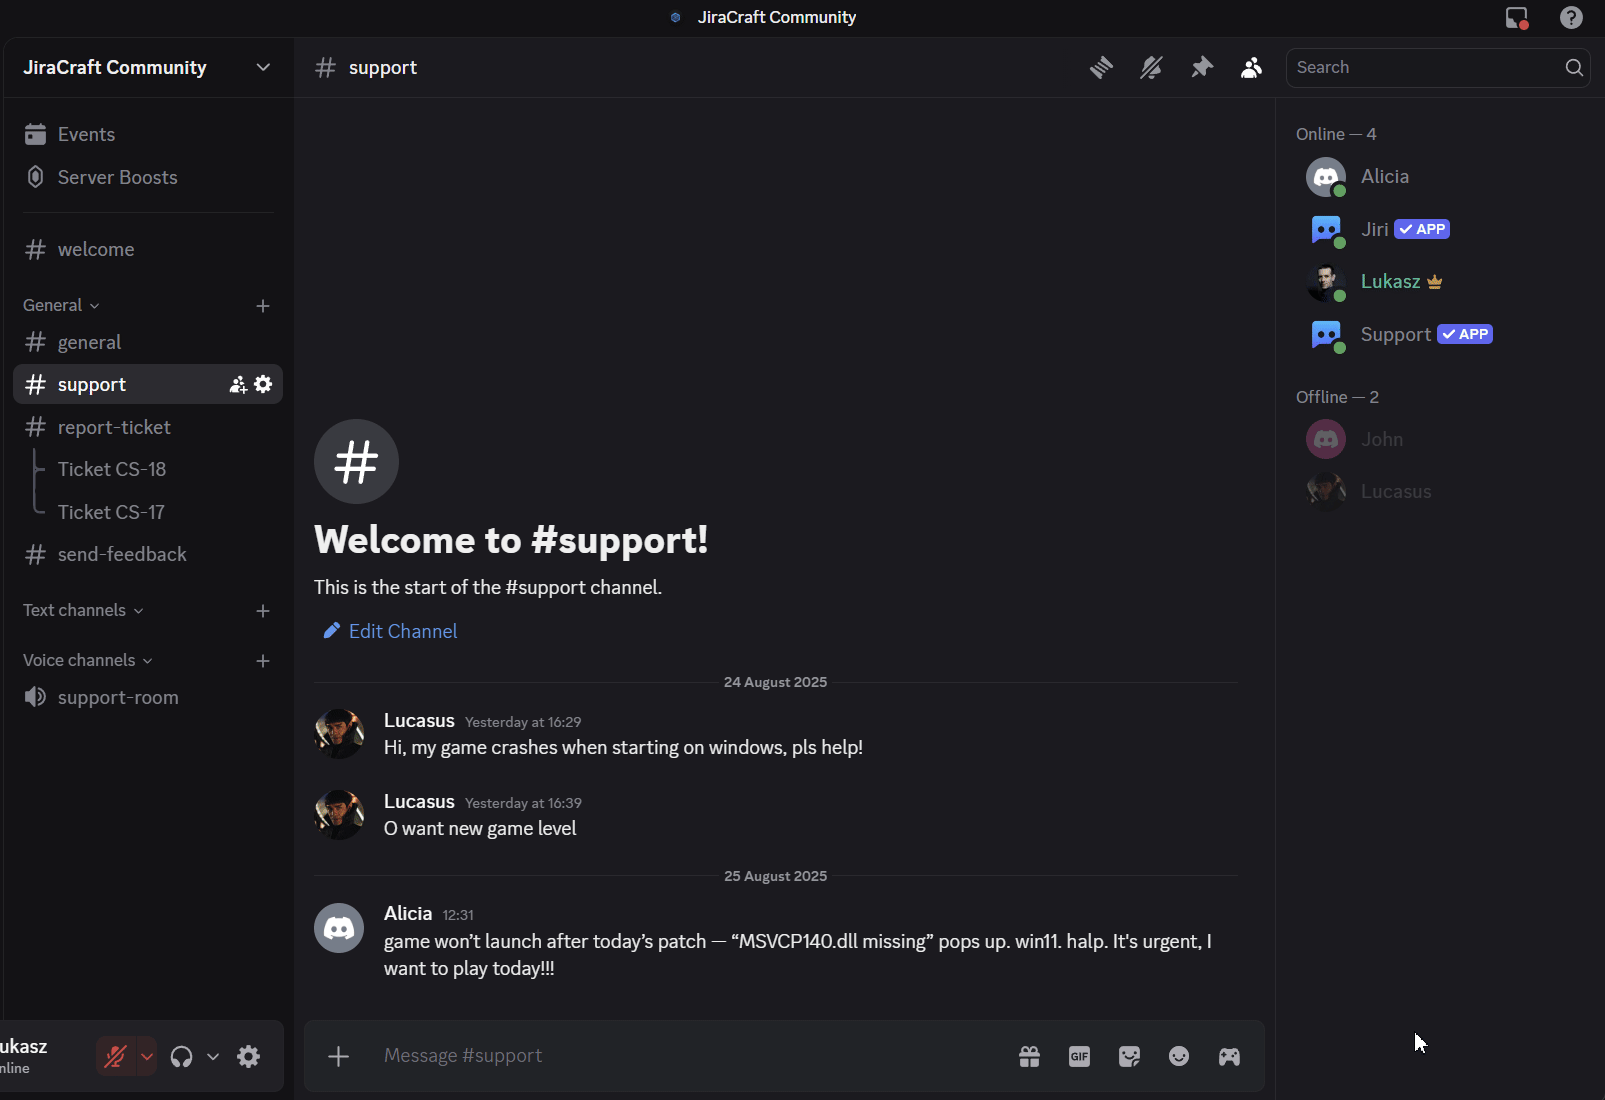
Task: Open Lucasus avatar on 16:29 message
Action: point(339,734)
